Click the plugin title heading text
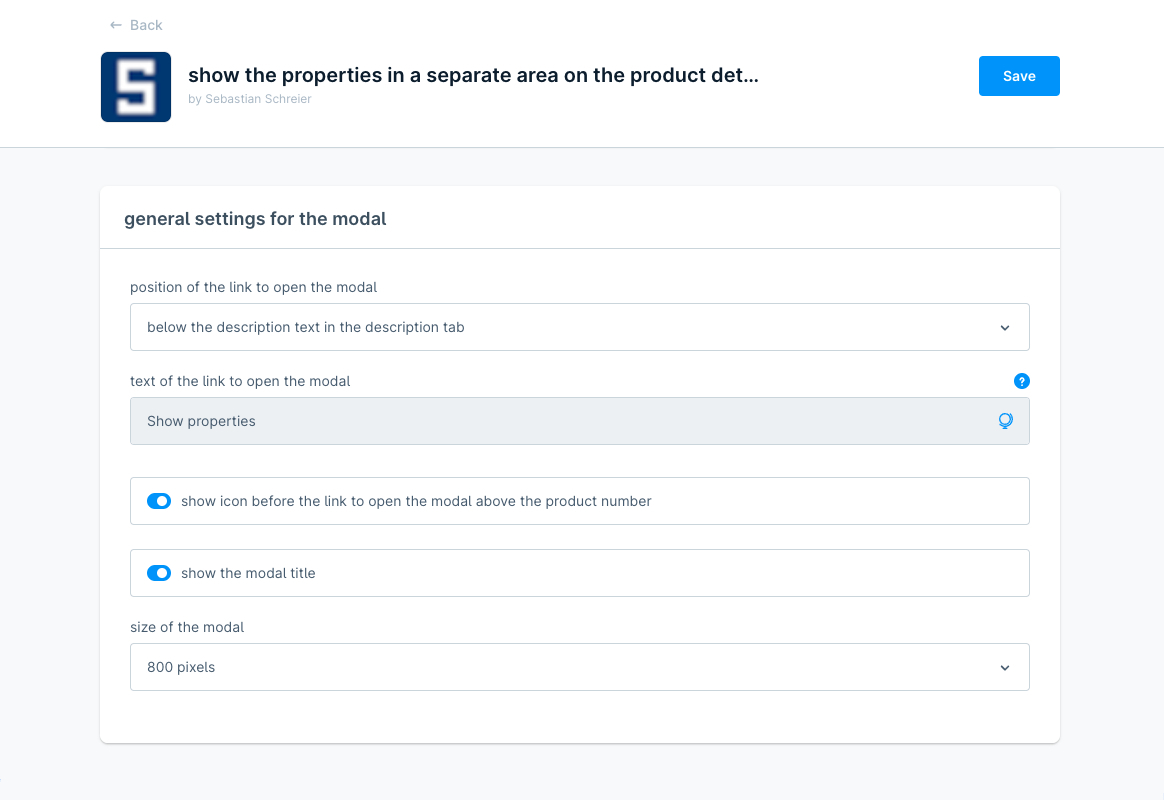 473,76
